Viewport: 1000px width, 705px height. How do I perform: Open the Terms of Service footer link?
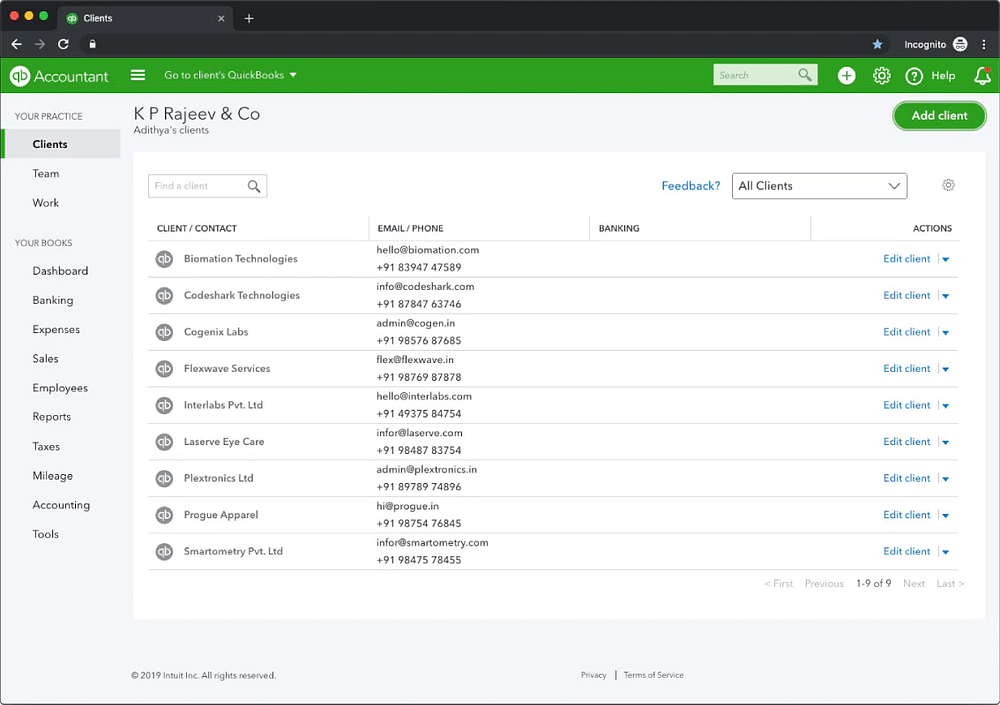point(653,675)
